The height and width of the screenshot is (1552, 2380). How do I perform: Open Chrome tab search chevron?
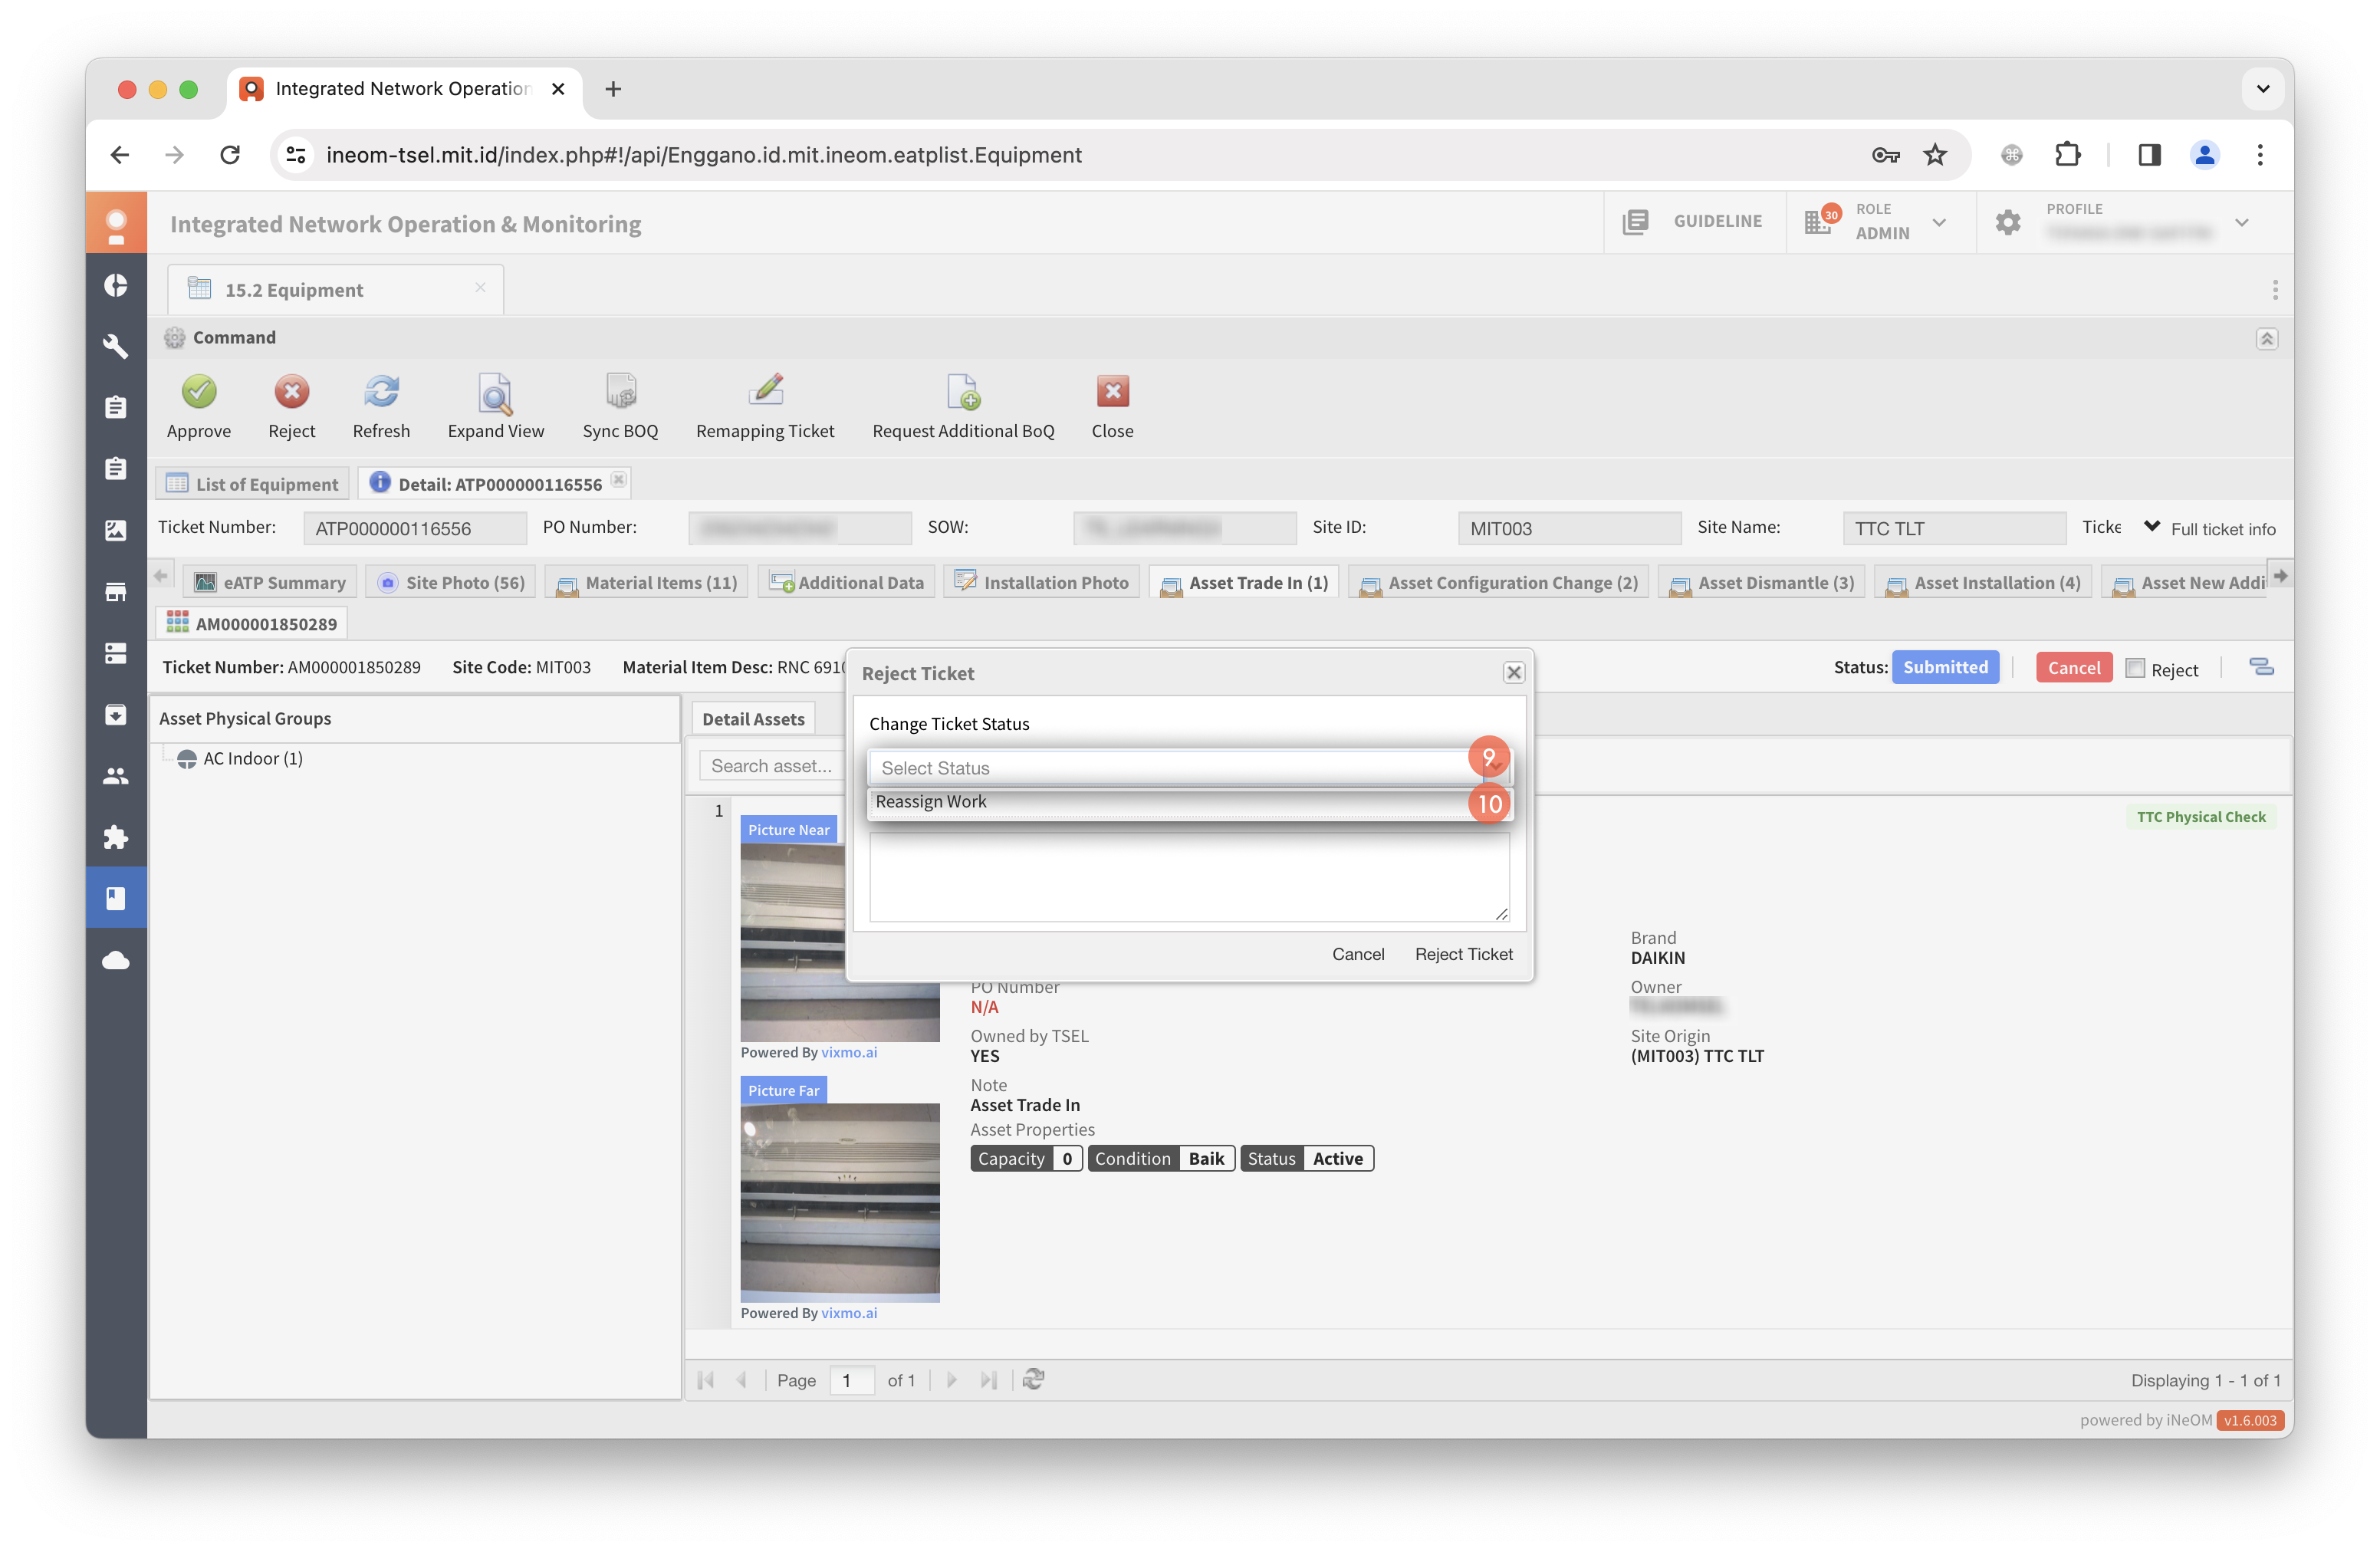click(2262, 88)
